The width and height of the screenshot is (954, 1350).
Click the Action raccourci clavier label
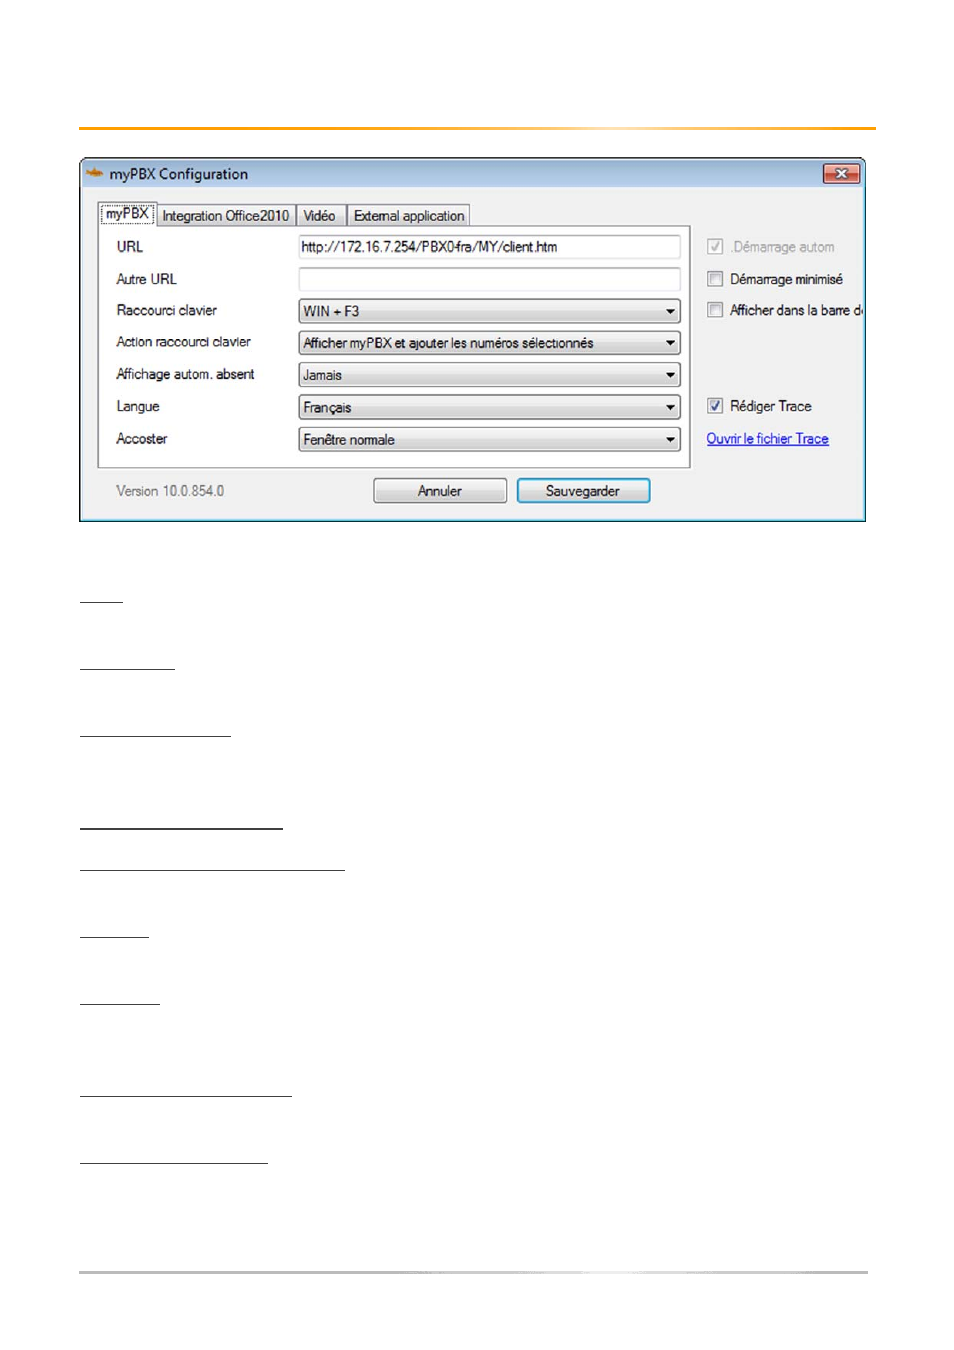[x=183, y=342]
